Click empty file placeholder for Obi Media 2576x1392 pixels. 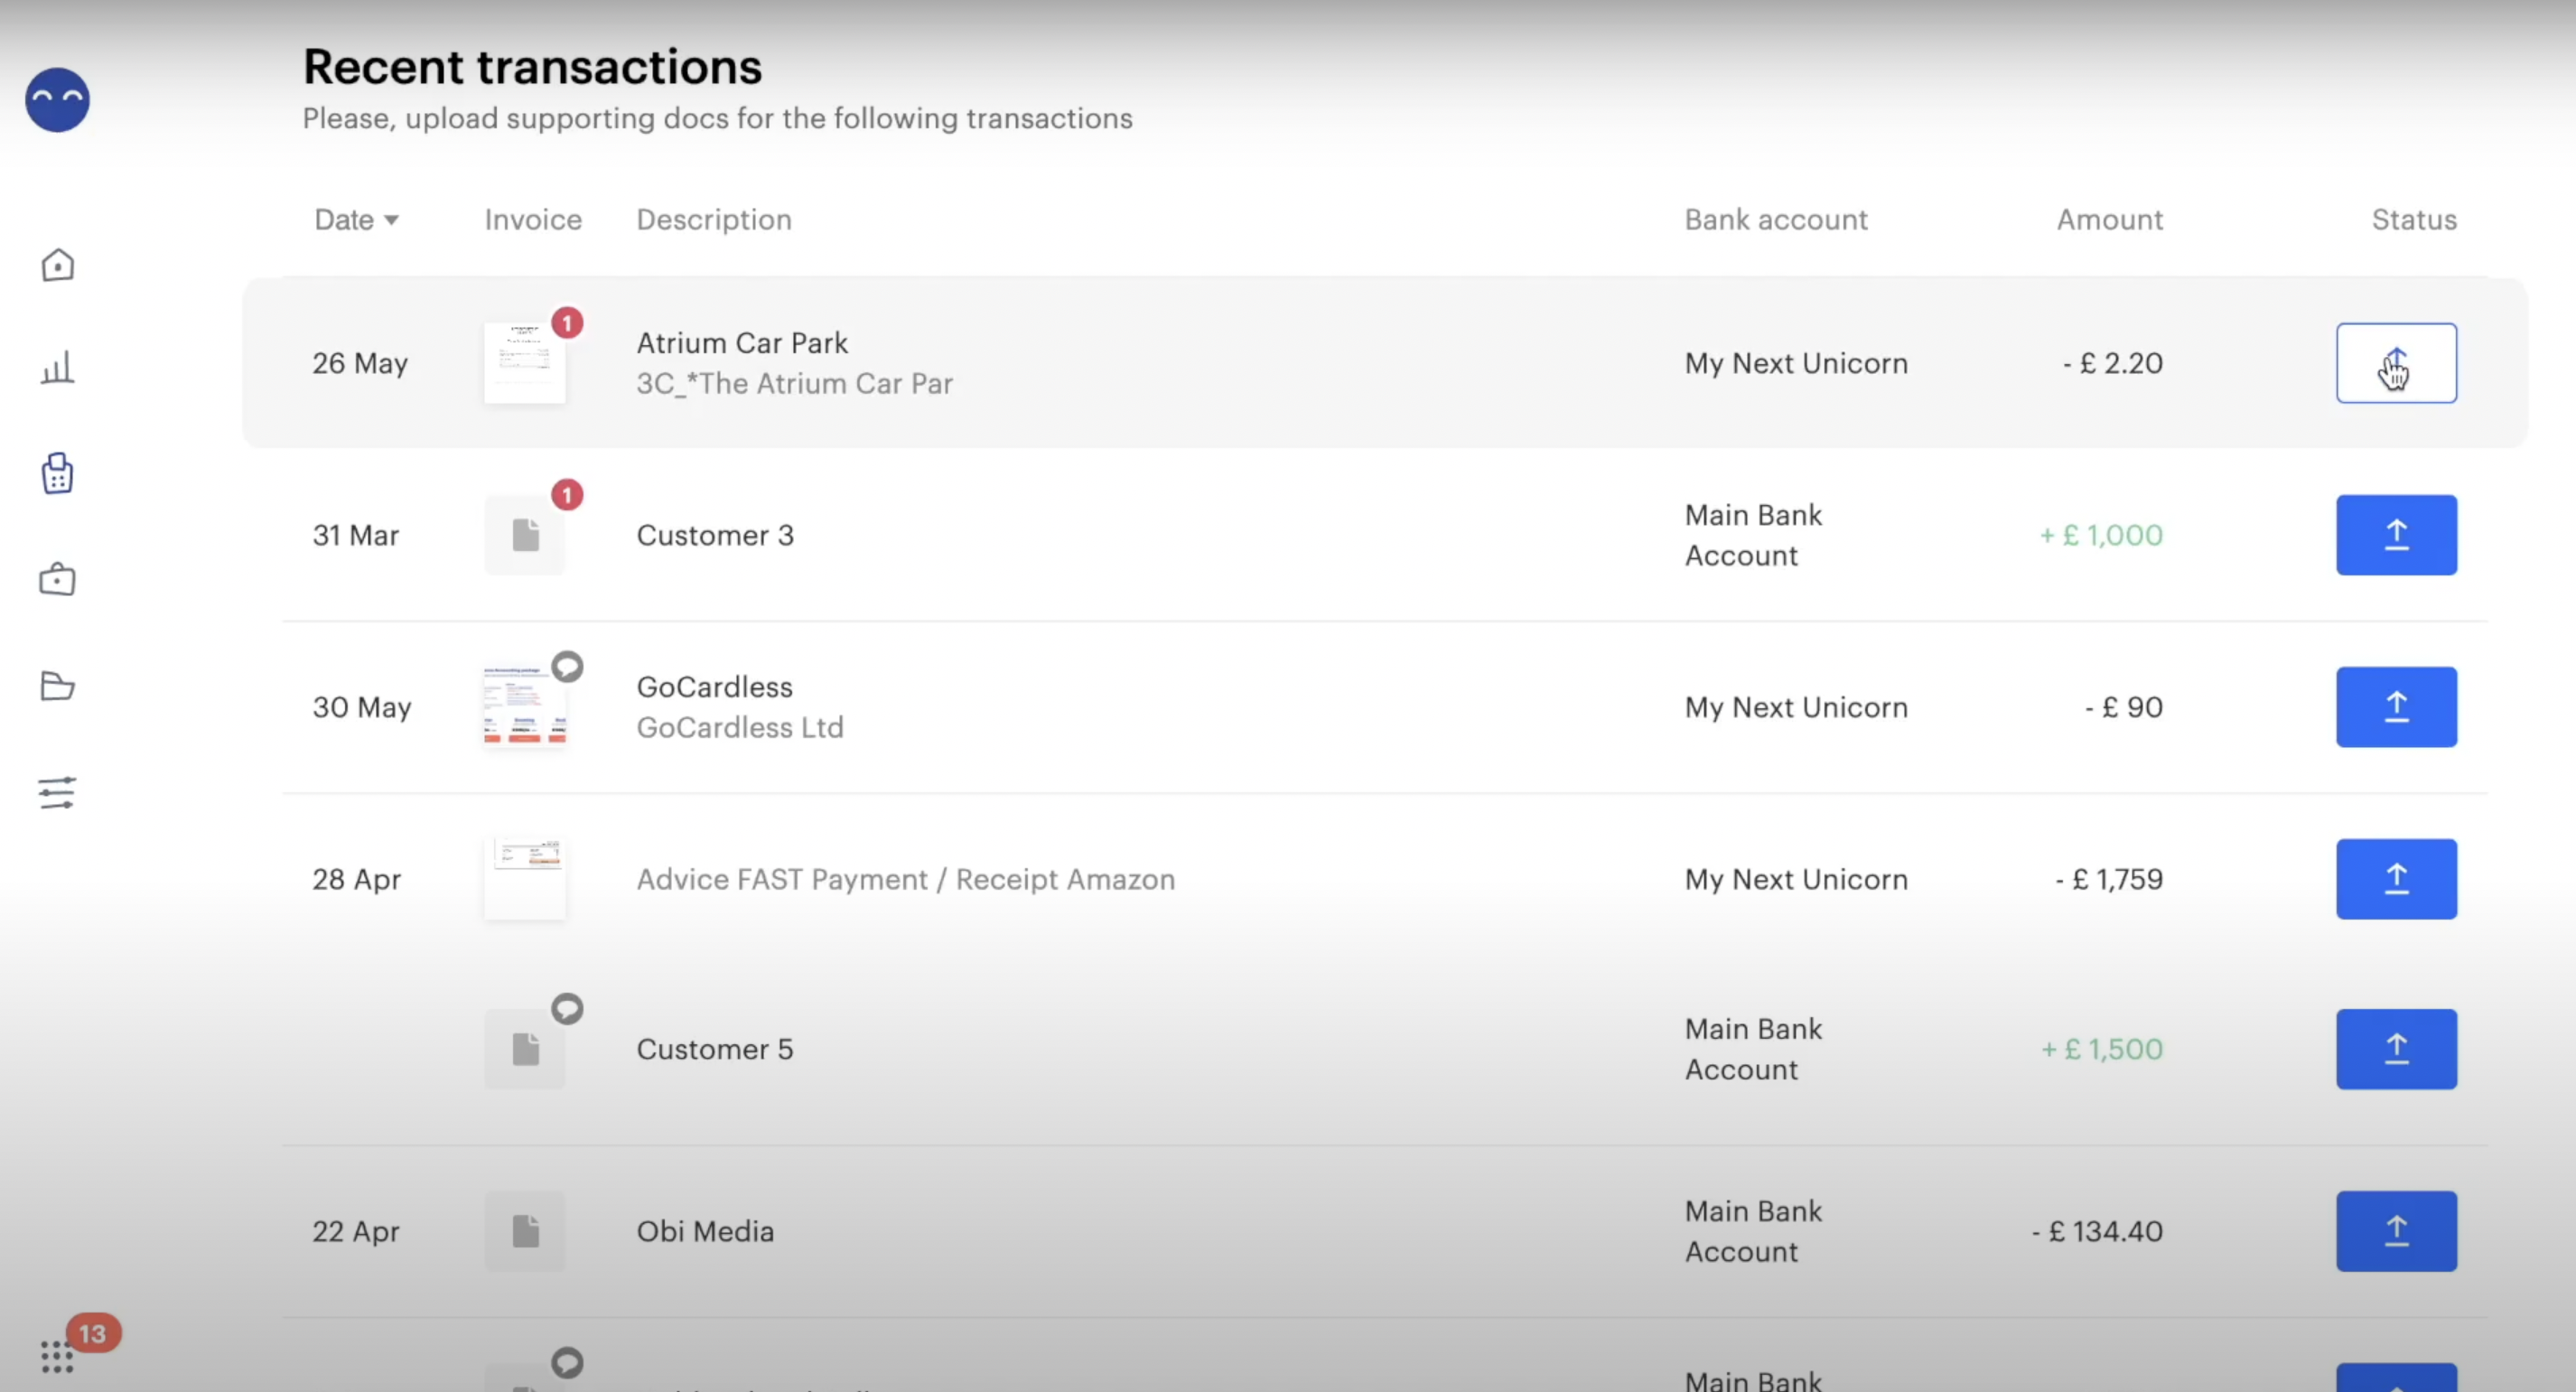point(525,1231)
